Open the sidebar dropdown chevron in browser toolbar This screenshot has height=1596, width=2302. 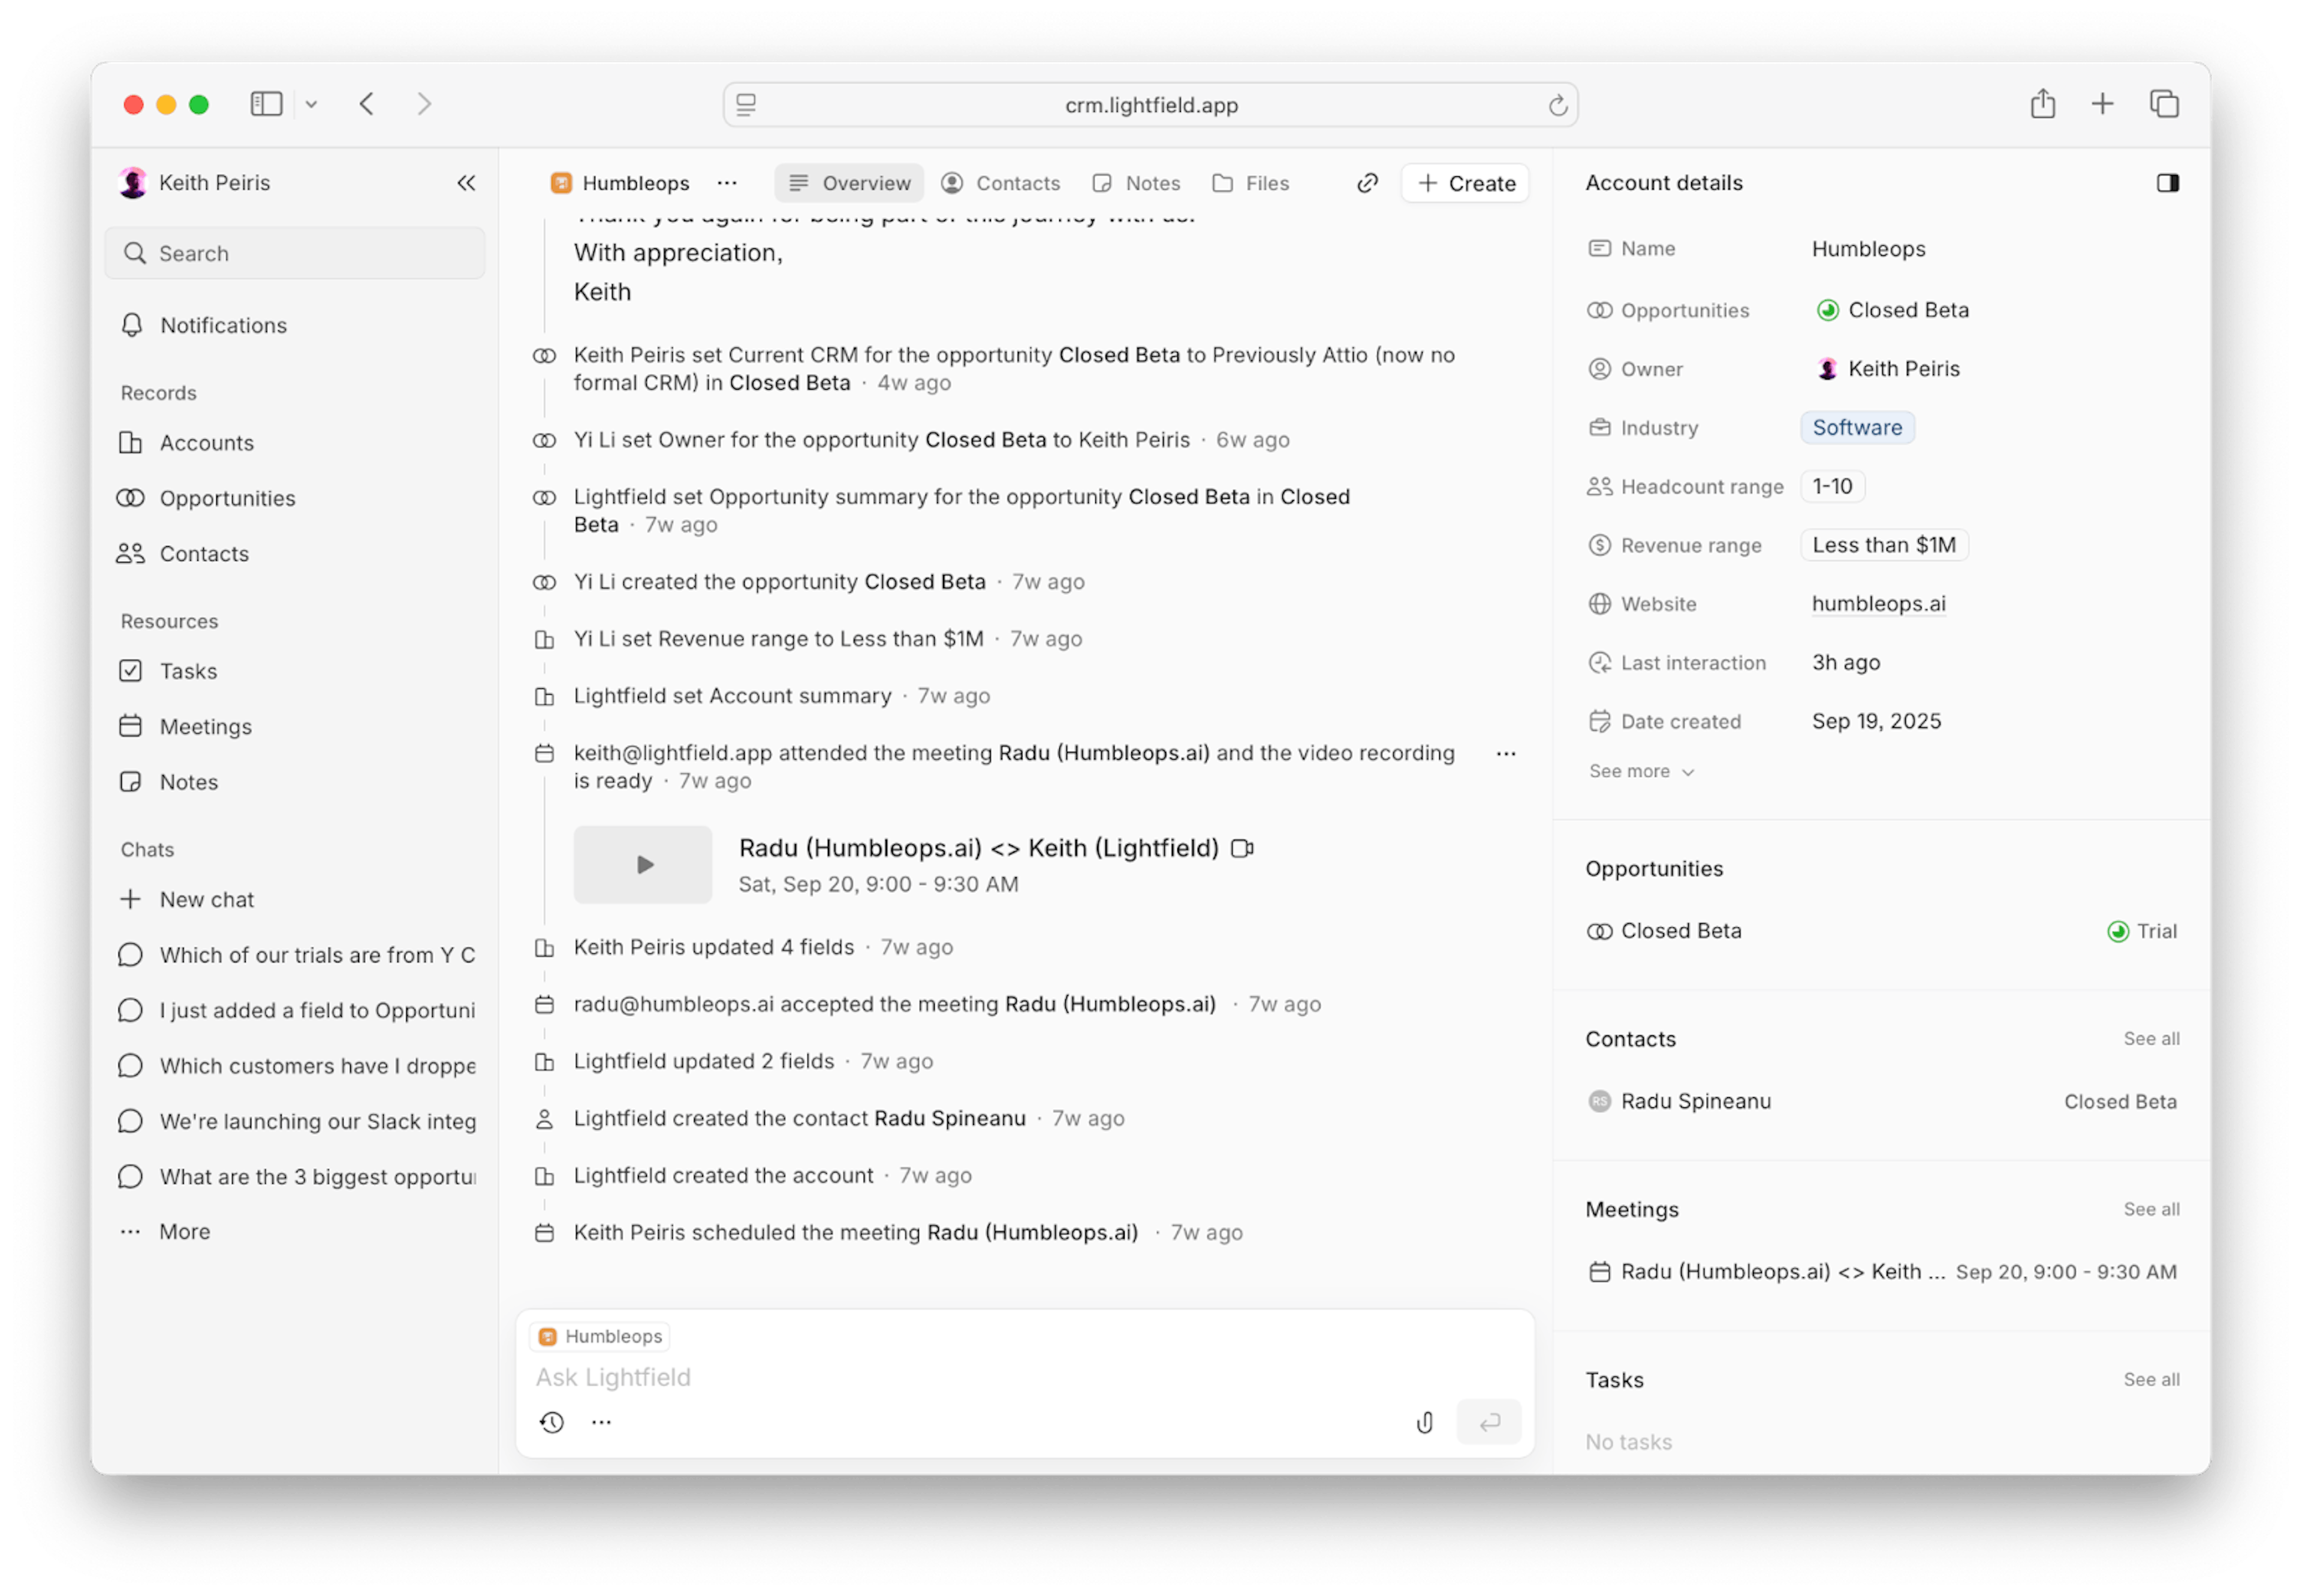point(311,104)
